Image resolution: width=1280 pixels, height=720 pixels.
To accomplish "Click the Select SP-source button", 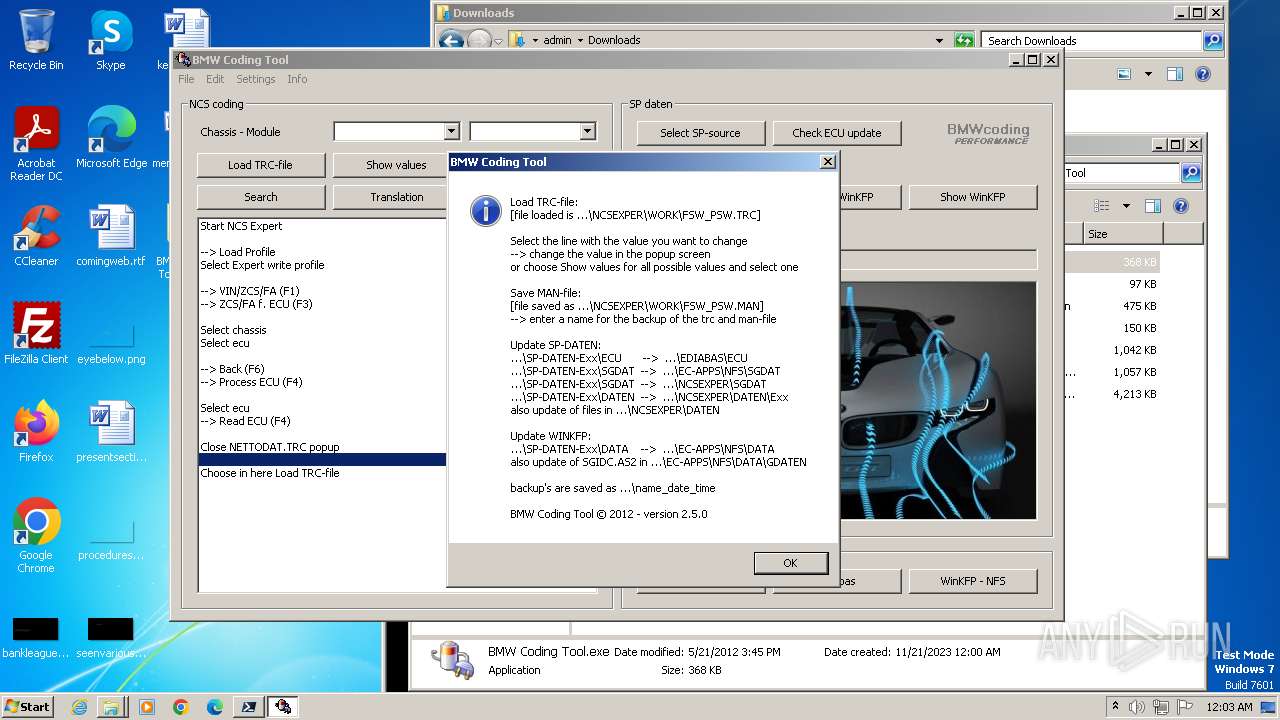I will point(700,133).
